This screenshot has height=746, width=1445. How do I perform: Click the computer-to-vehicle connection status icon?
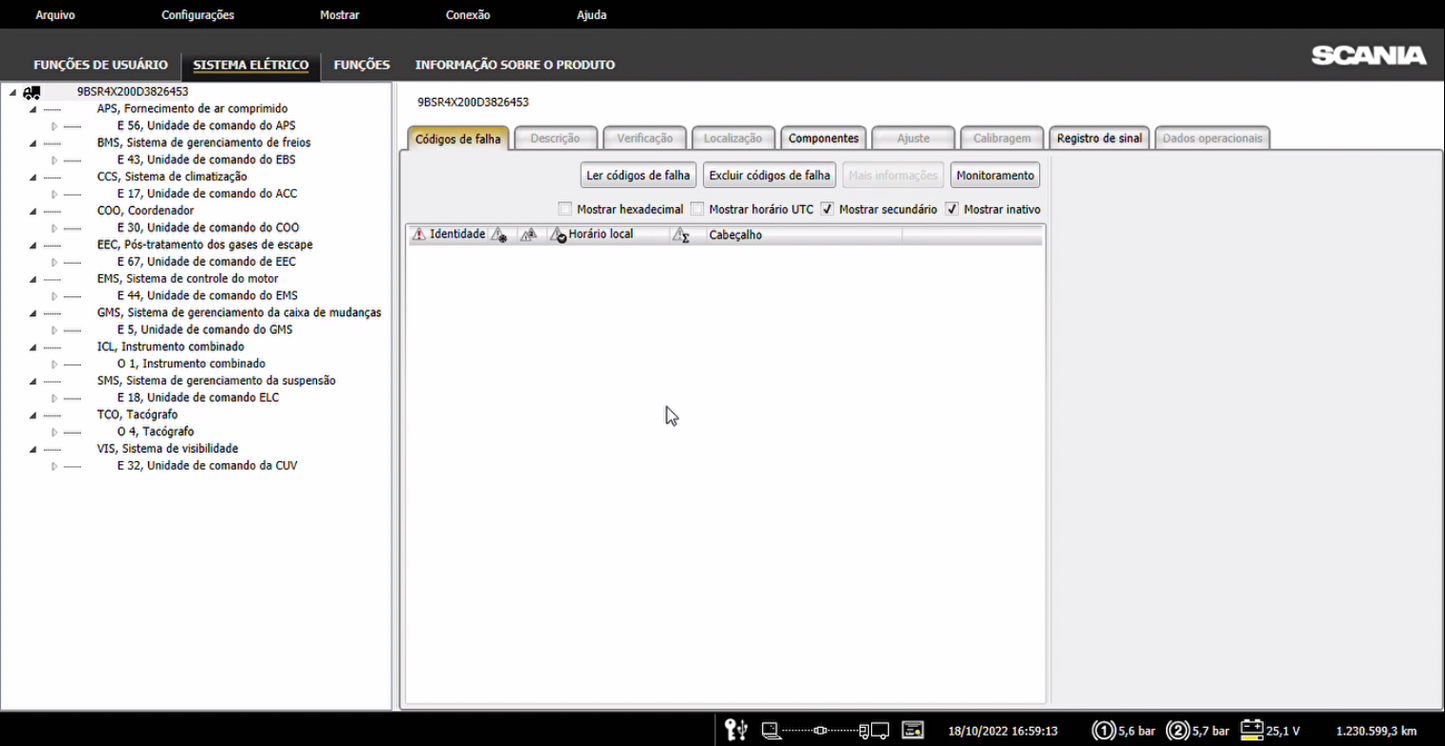click(x=825, y=730)
